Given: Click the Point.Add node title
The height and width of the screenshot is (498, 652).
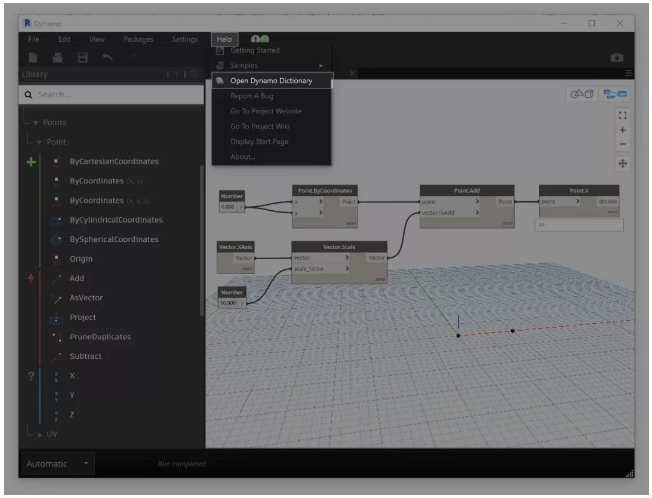Looking at the screenshot, I should [x=466, y=190].
